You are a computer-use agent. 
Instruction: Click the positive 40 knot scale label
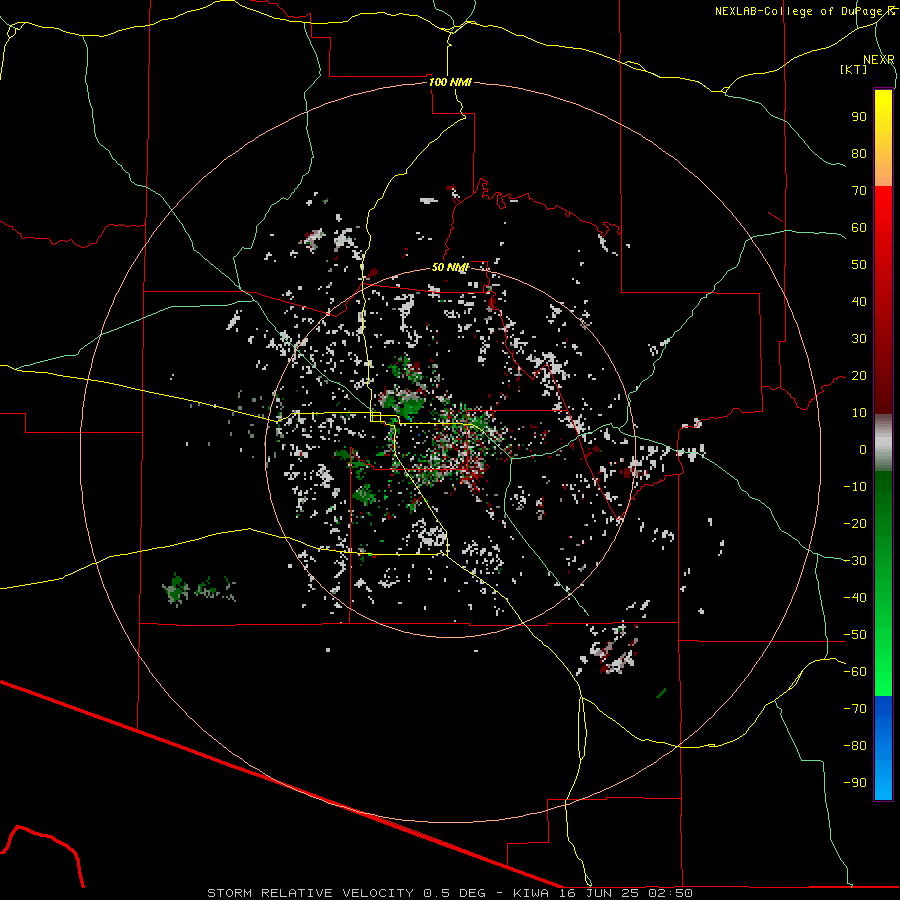[x=859, y=301]
